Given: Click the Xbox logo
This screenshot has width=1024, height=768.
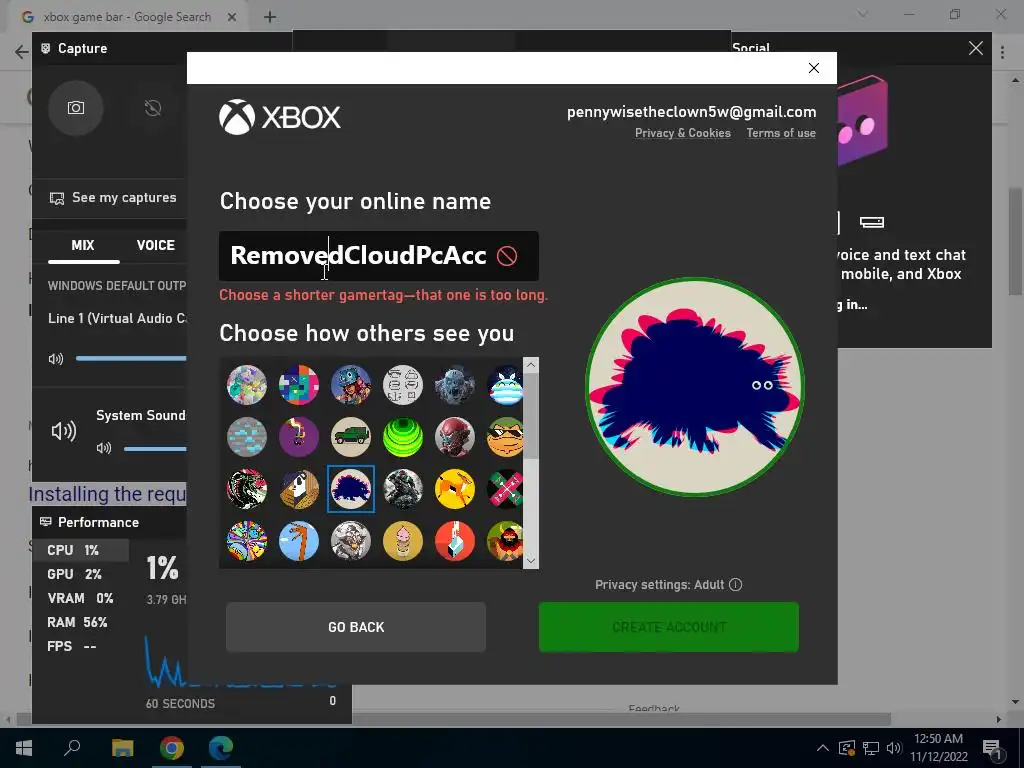Looking at the screenshot, I should pos(280,118).
